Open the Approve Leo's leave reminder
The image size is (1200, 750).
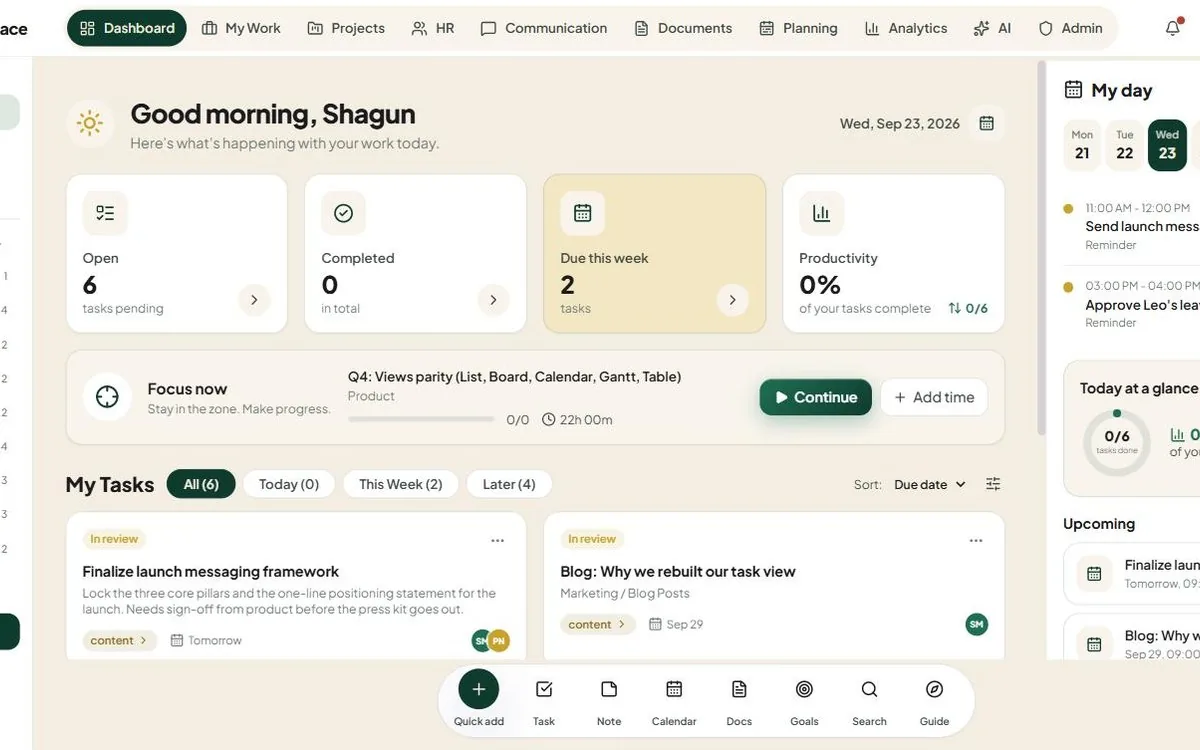click(1131, 304)
